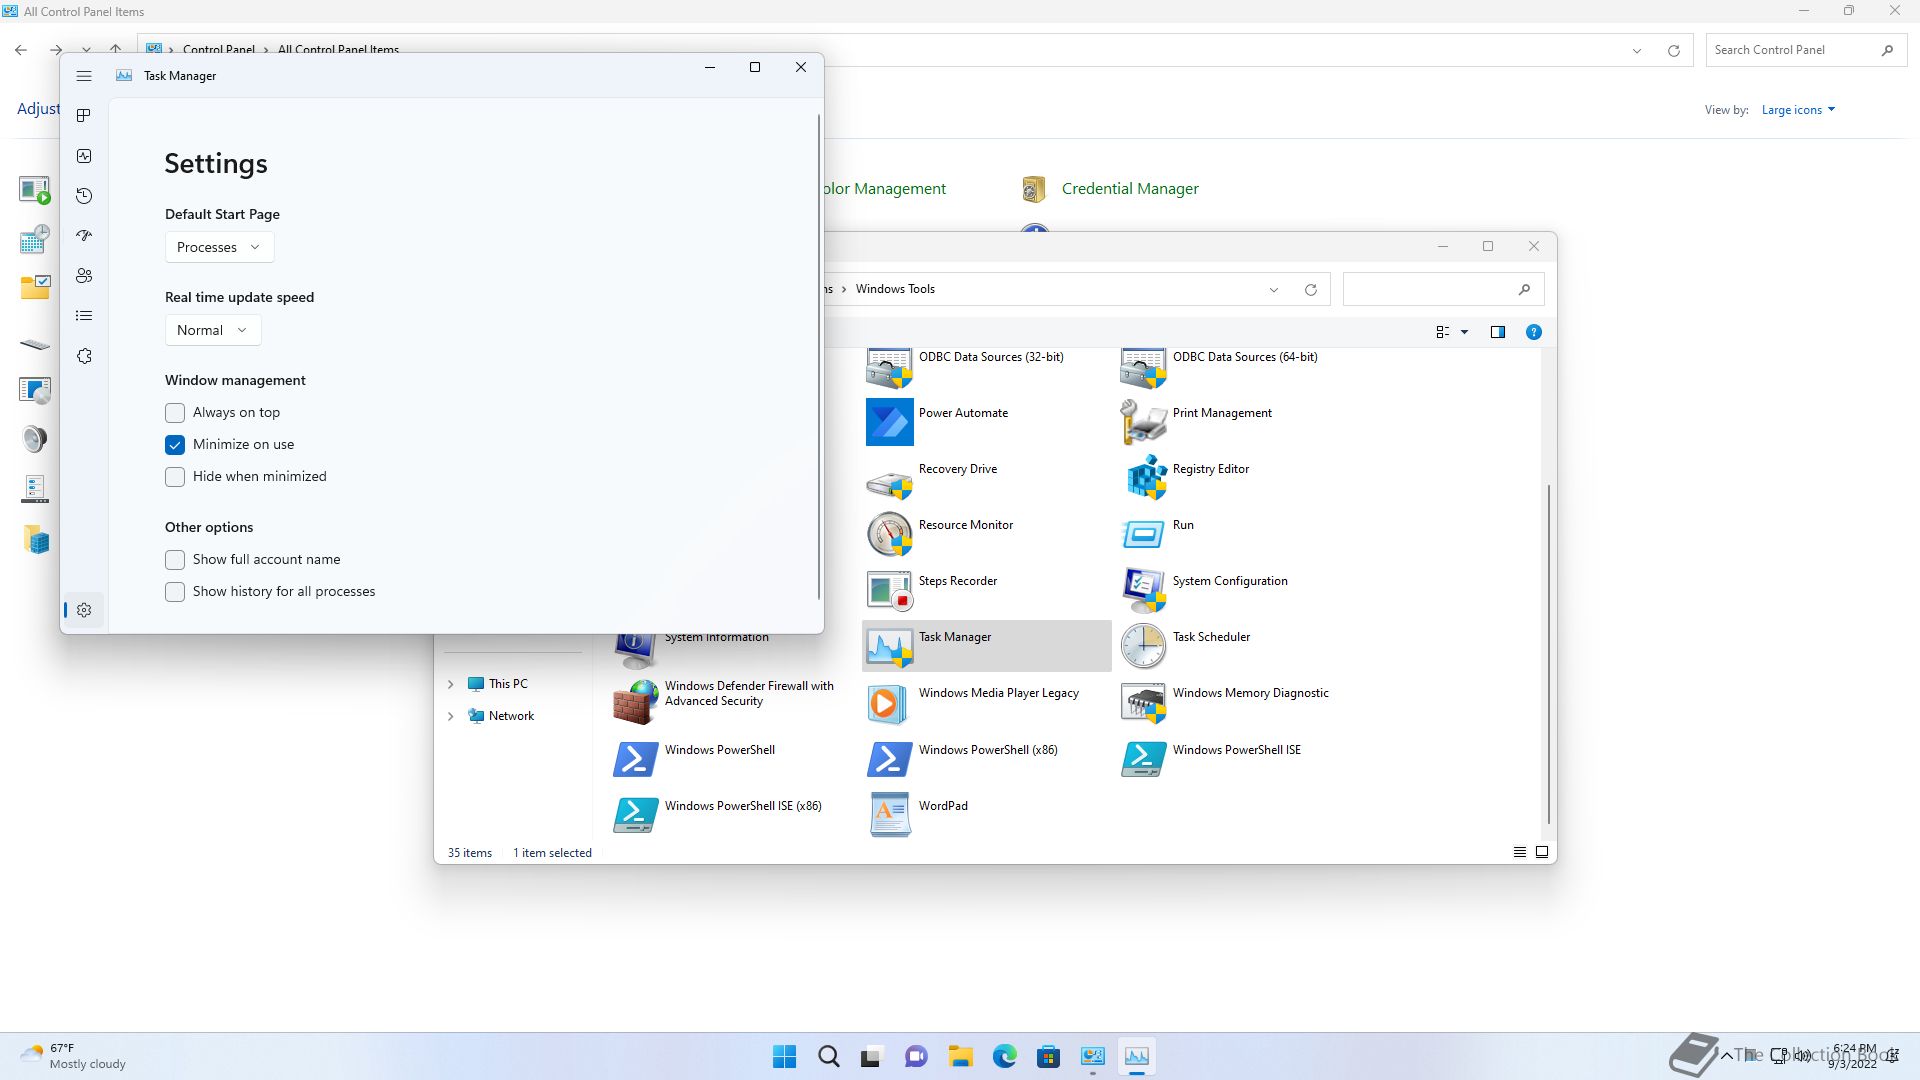Click help icon in Windows Tools toolbar

tap(1533, 332)
